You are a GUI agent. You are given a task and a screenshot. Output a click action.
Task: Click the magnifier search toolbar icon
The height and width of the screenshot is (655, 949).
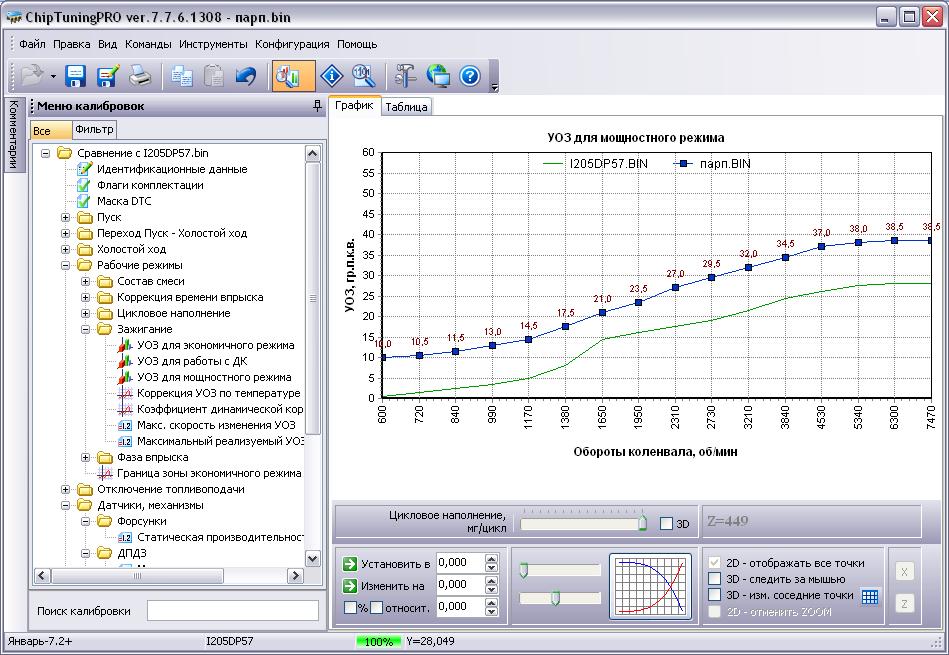tap(363, 76)
